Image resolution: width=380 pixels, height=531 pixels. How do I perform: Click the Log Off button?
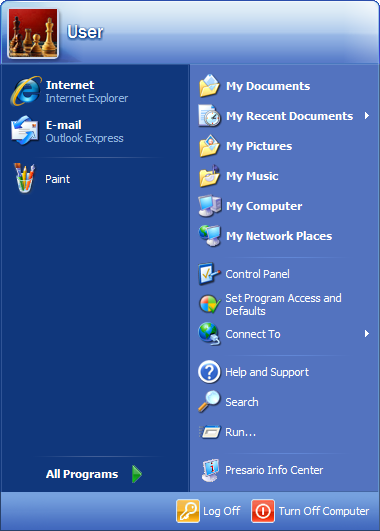coord(209,511)
